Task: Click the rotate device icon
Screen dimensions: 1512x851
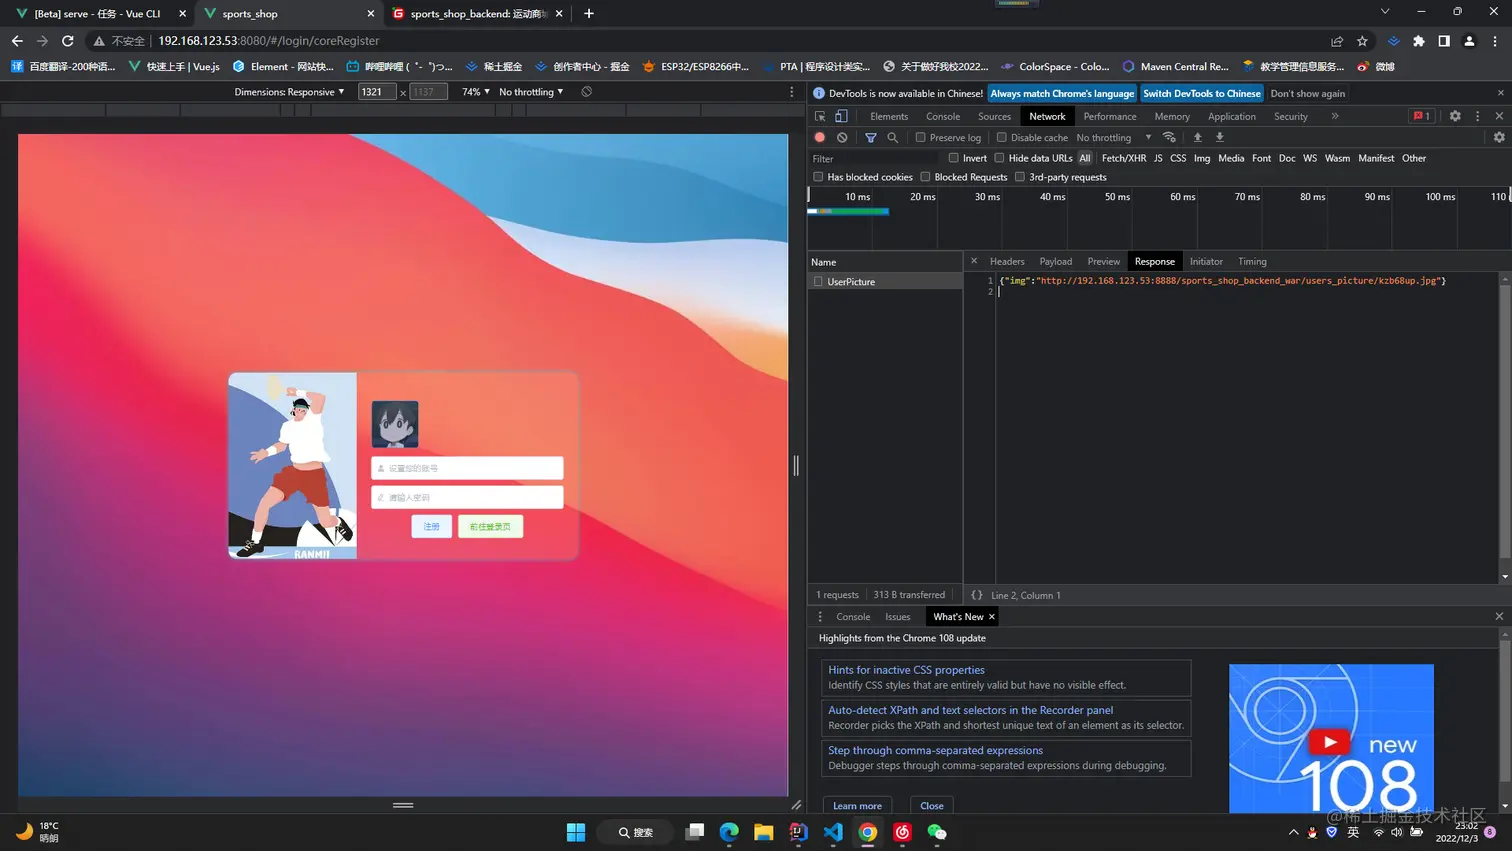Action: [586, 92]
